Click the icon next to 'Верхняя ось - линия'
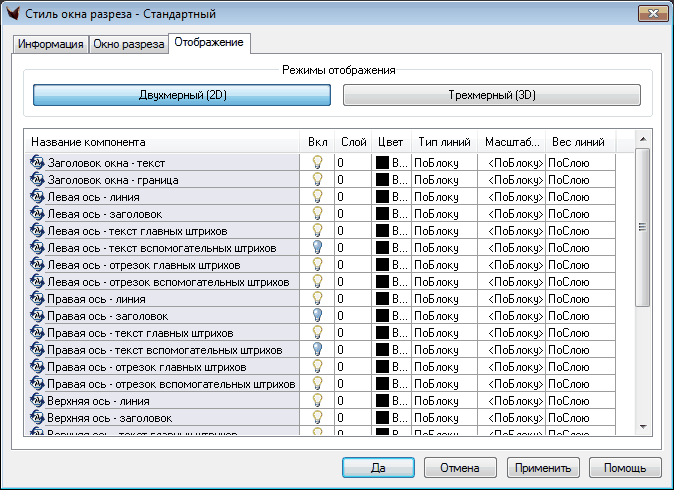The image size is (674, 490). click(x=38, y=400)
